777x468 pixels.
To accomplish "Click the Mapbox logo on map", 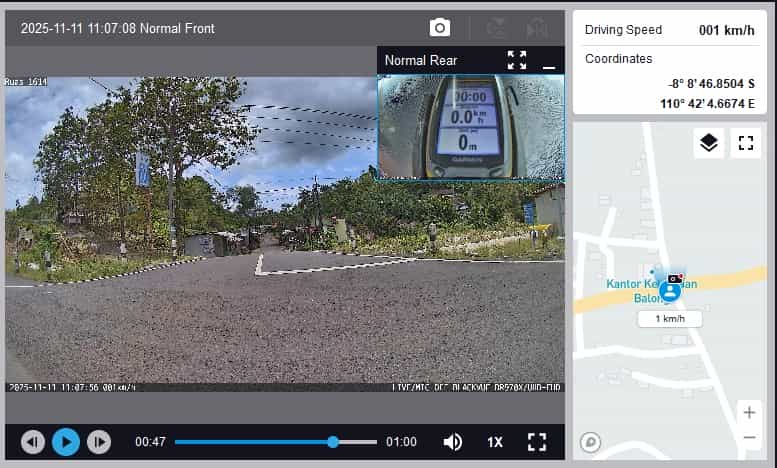I will tap(591, 441).
